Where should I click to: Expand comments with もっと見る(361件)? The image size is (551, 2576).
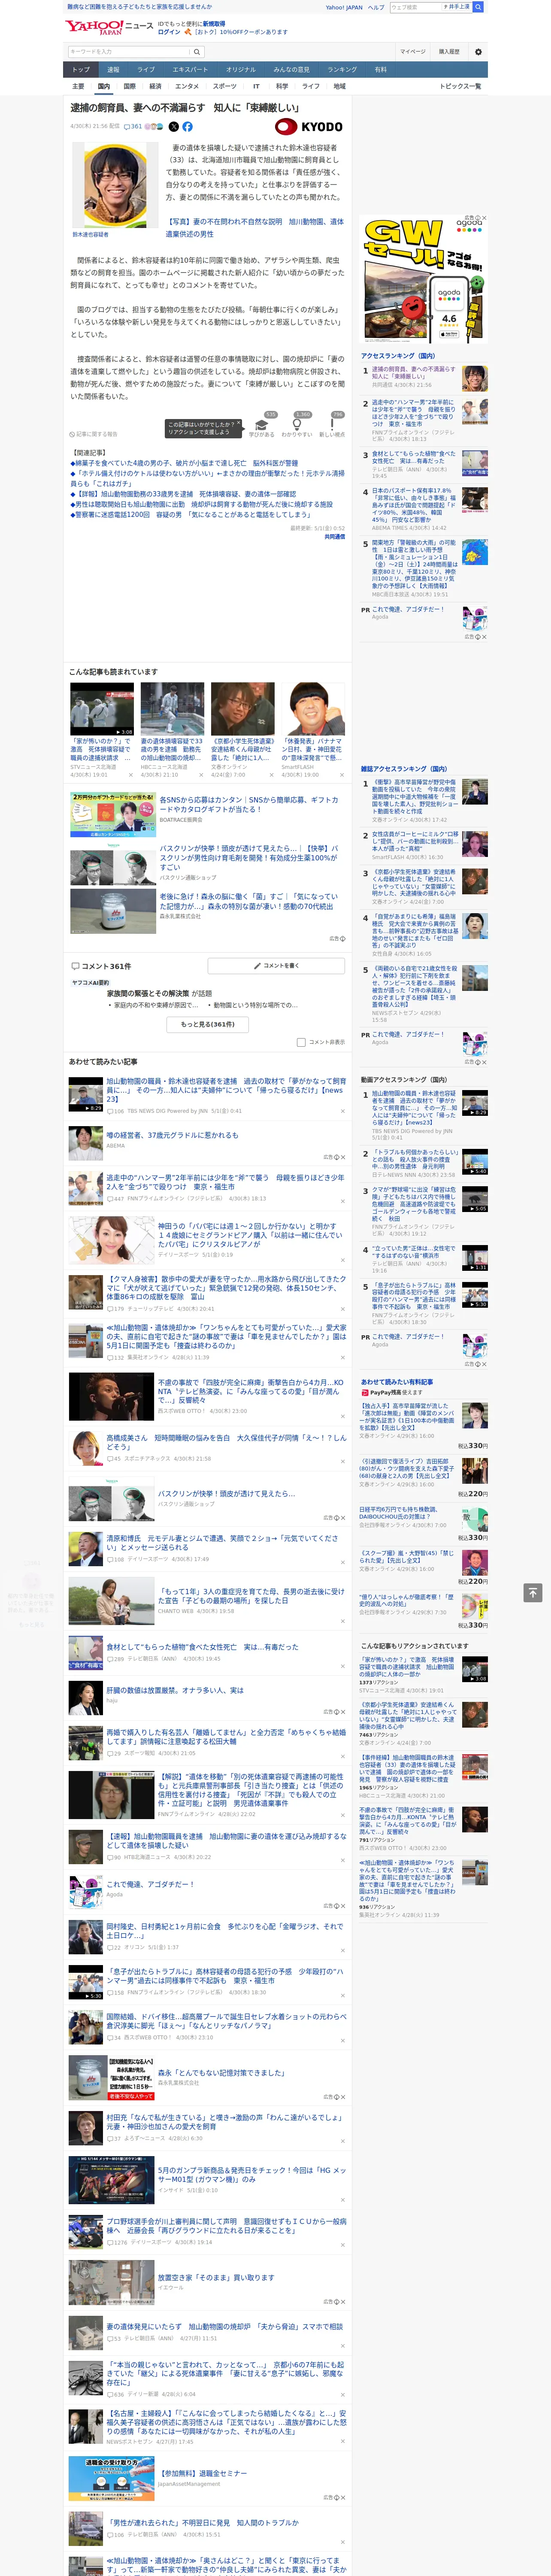point(208,1025)
